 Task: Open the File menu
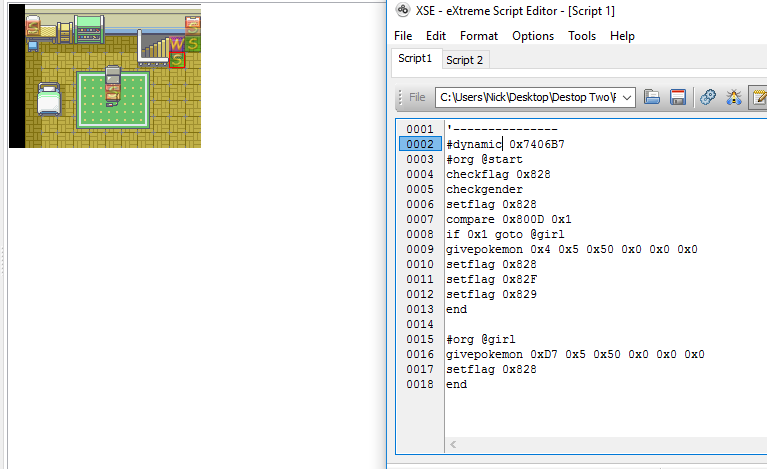(x=403, y=36)
